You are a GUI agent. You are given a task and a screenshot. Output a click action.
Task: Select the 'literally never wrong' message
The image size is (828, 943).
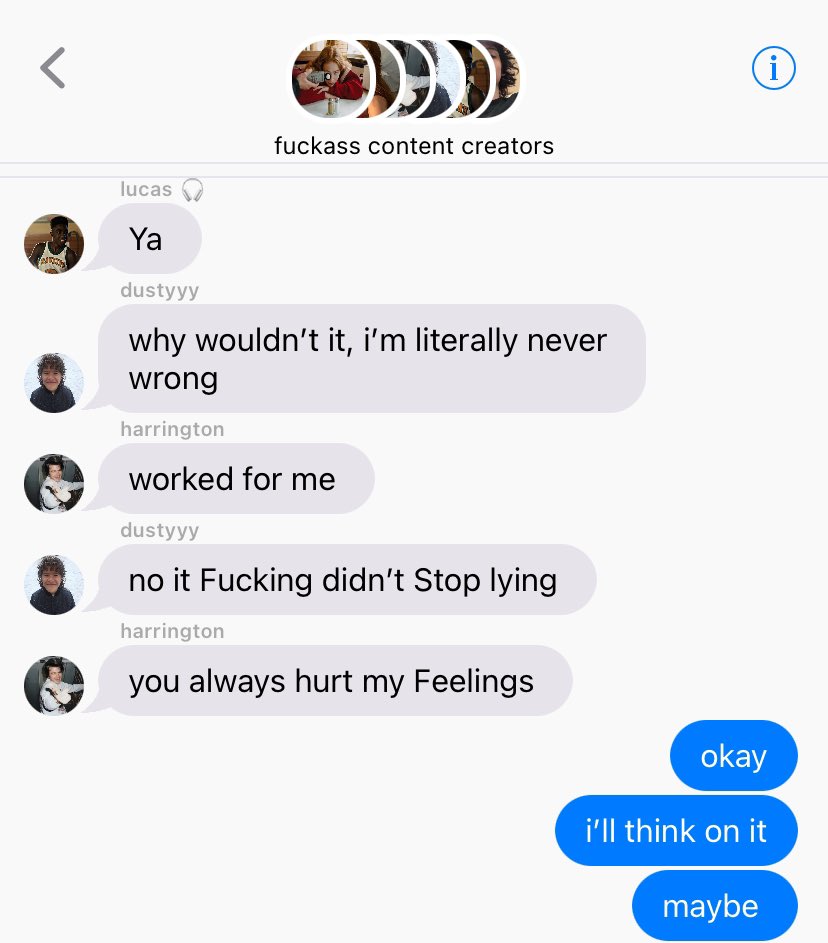coord(372,358)
